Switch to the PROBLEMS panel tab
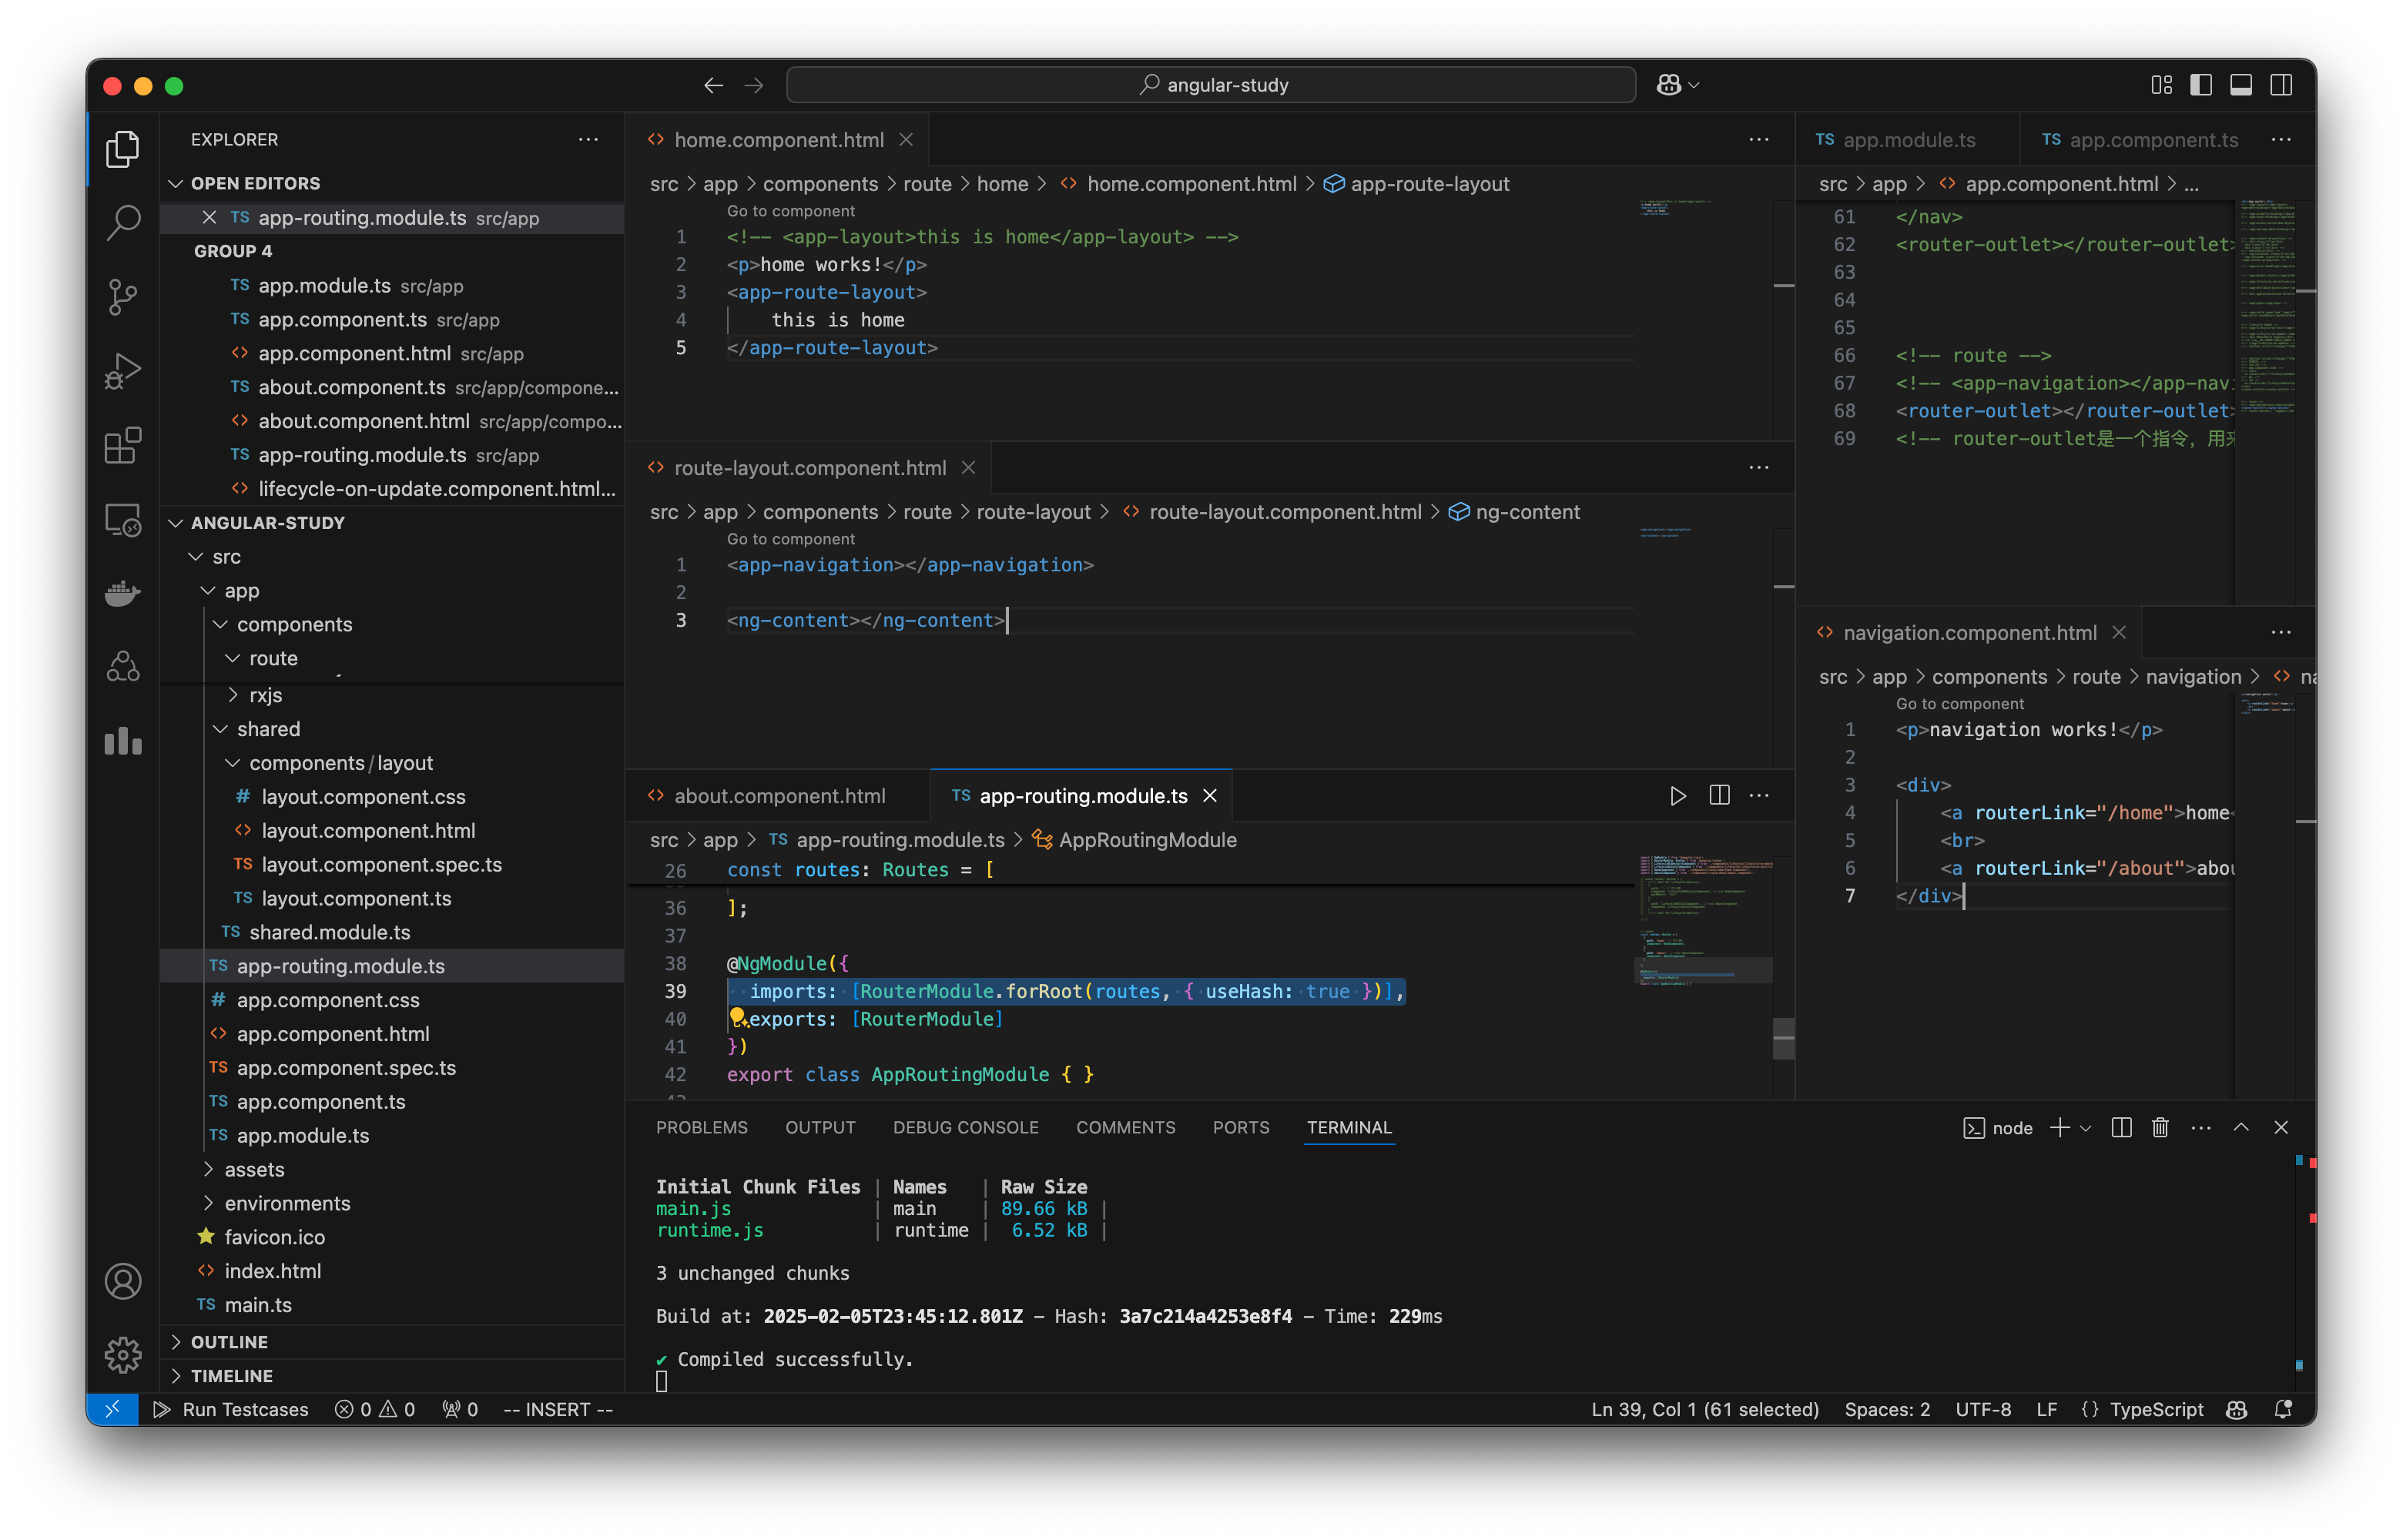 (701, 1127)
